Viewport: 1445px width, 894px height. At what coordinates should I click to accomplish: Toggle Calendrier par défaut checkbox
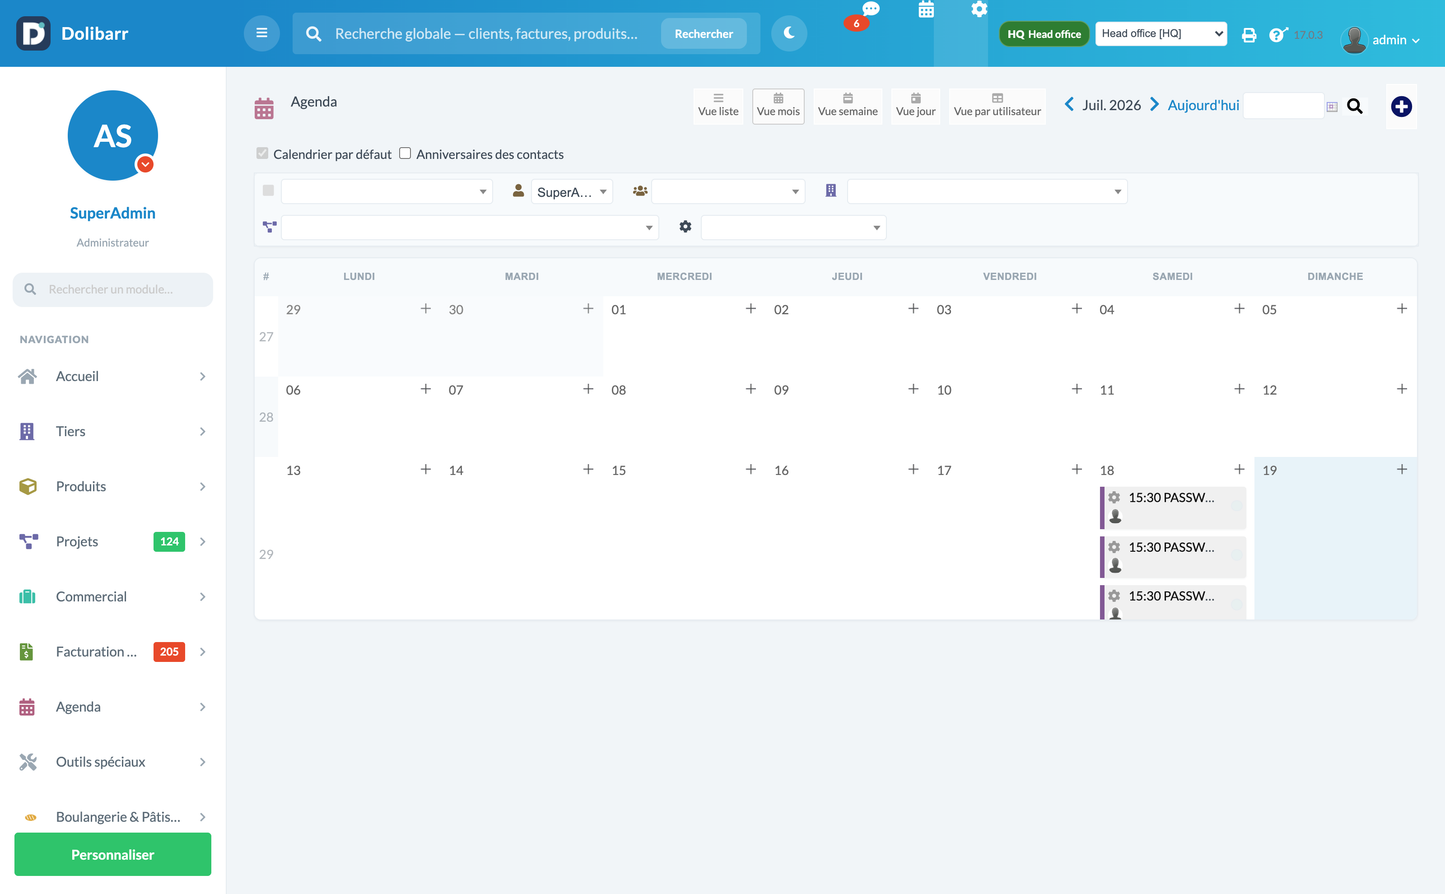coord(262,153)
